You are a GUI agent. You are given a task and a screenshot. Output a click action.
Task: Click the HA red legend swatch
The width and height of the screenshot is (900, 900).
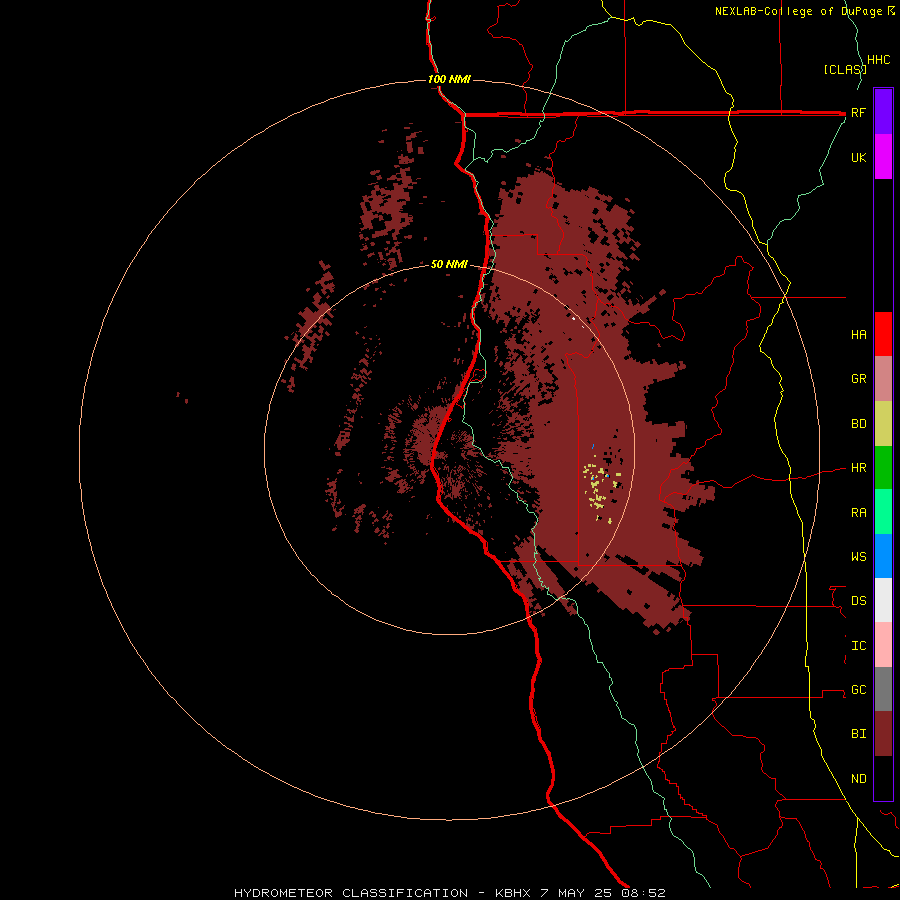coord(883,334)
